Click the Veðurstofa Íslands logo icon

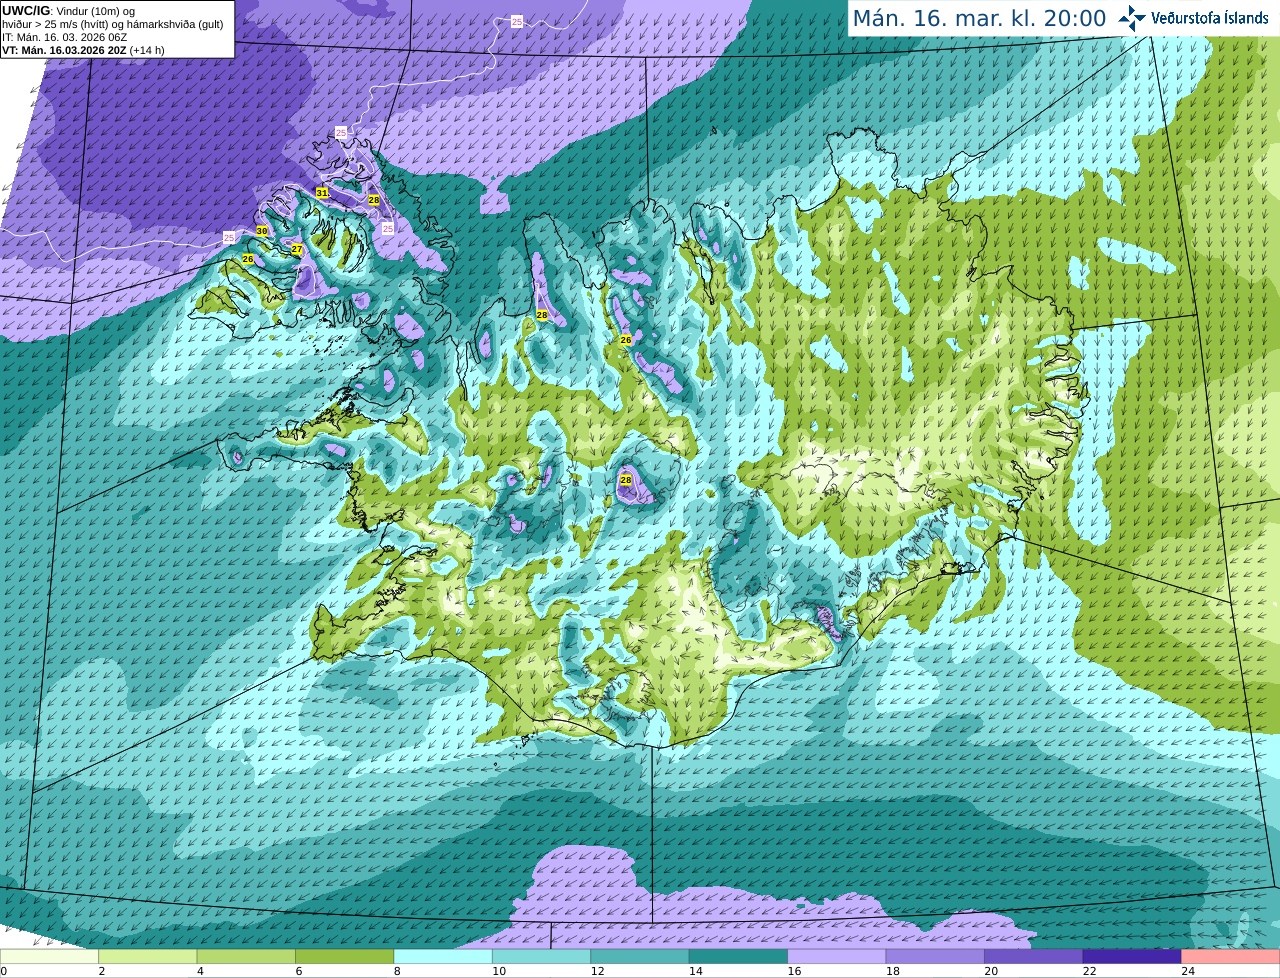(x=1132, y=18)
